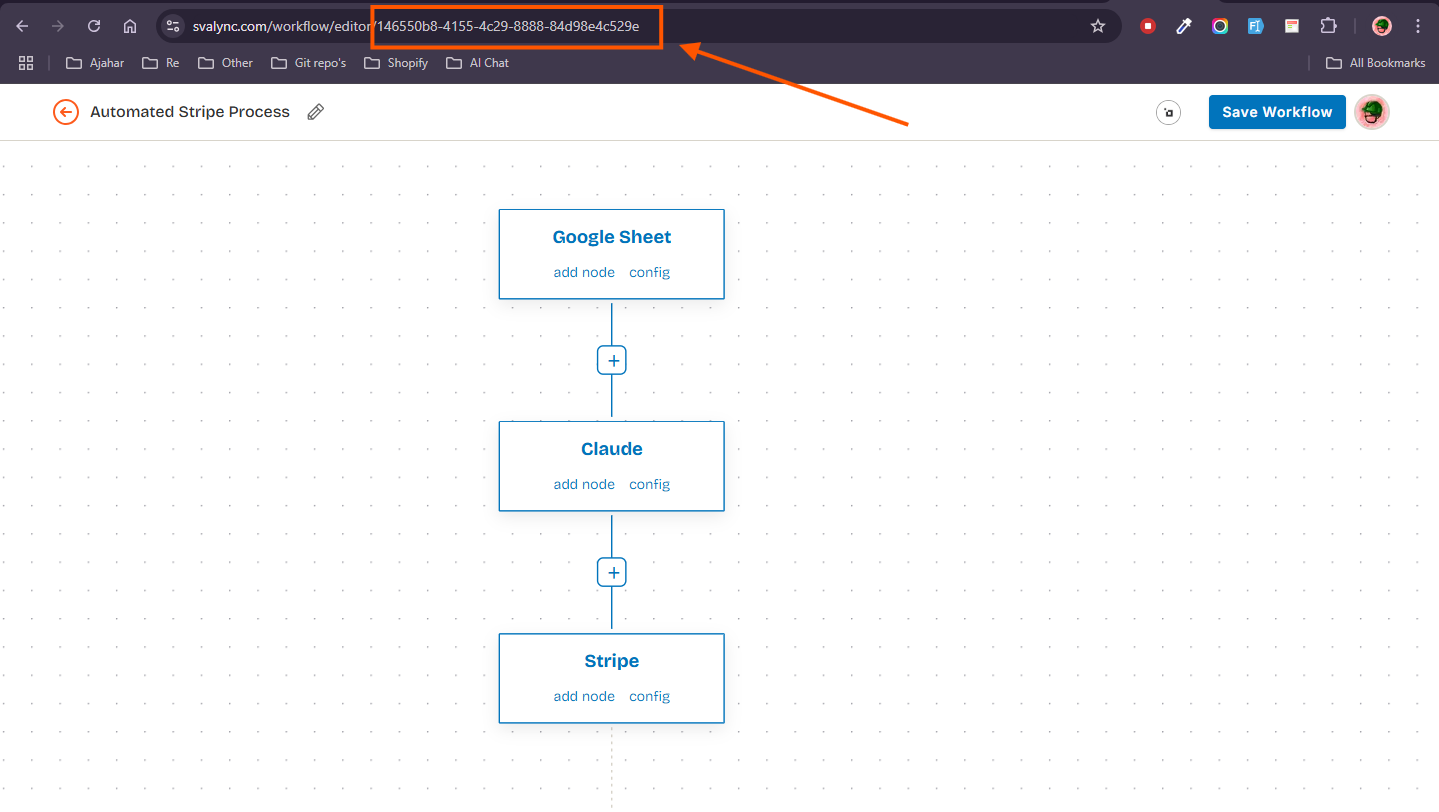Open the Git repo's bookmark folder
Screen dimensions: 1439x812
[x=308, y=63]
